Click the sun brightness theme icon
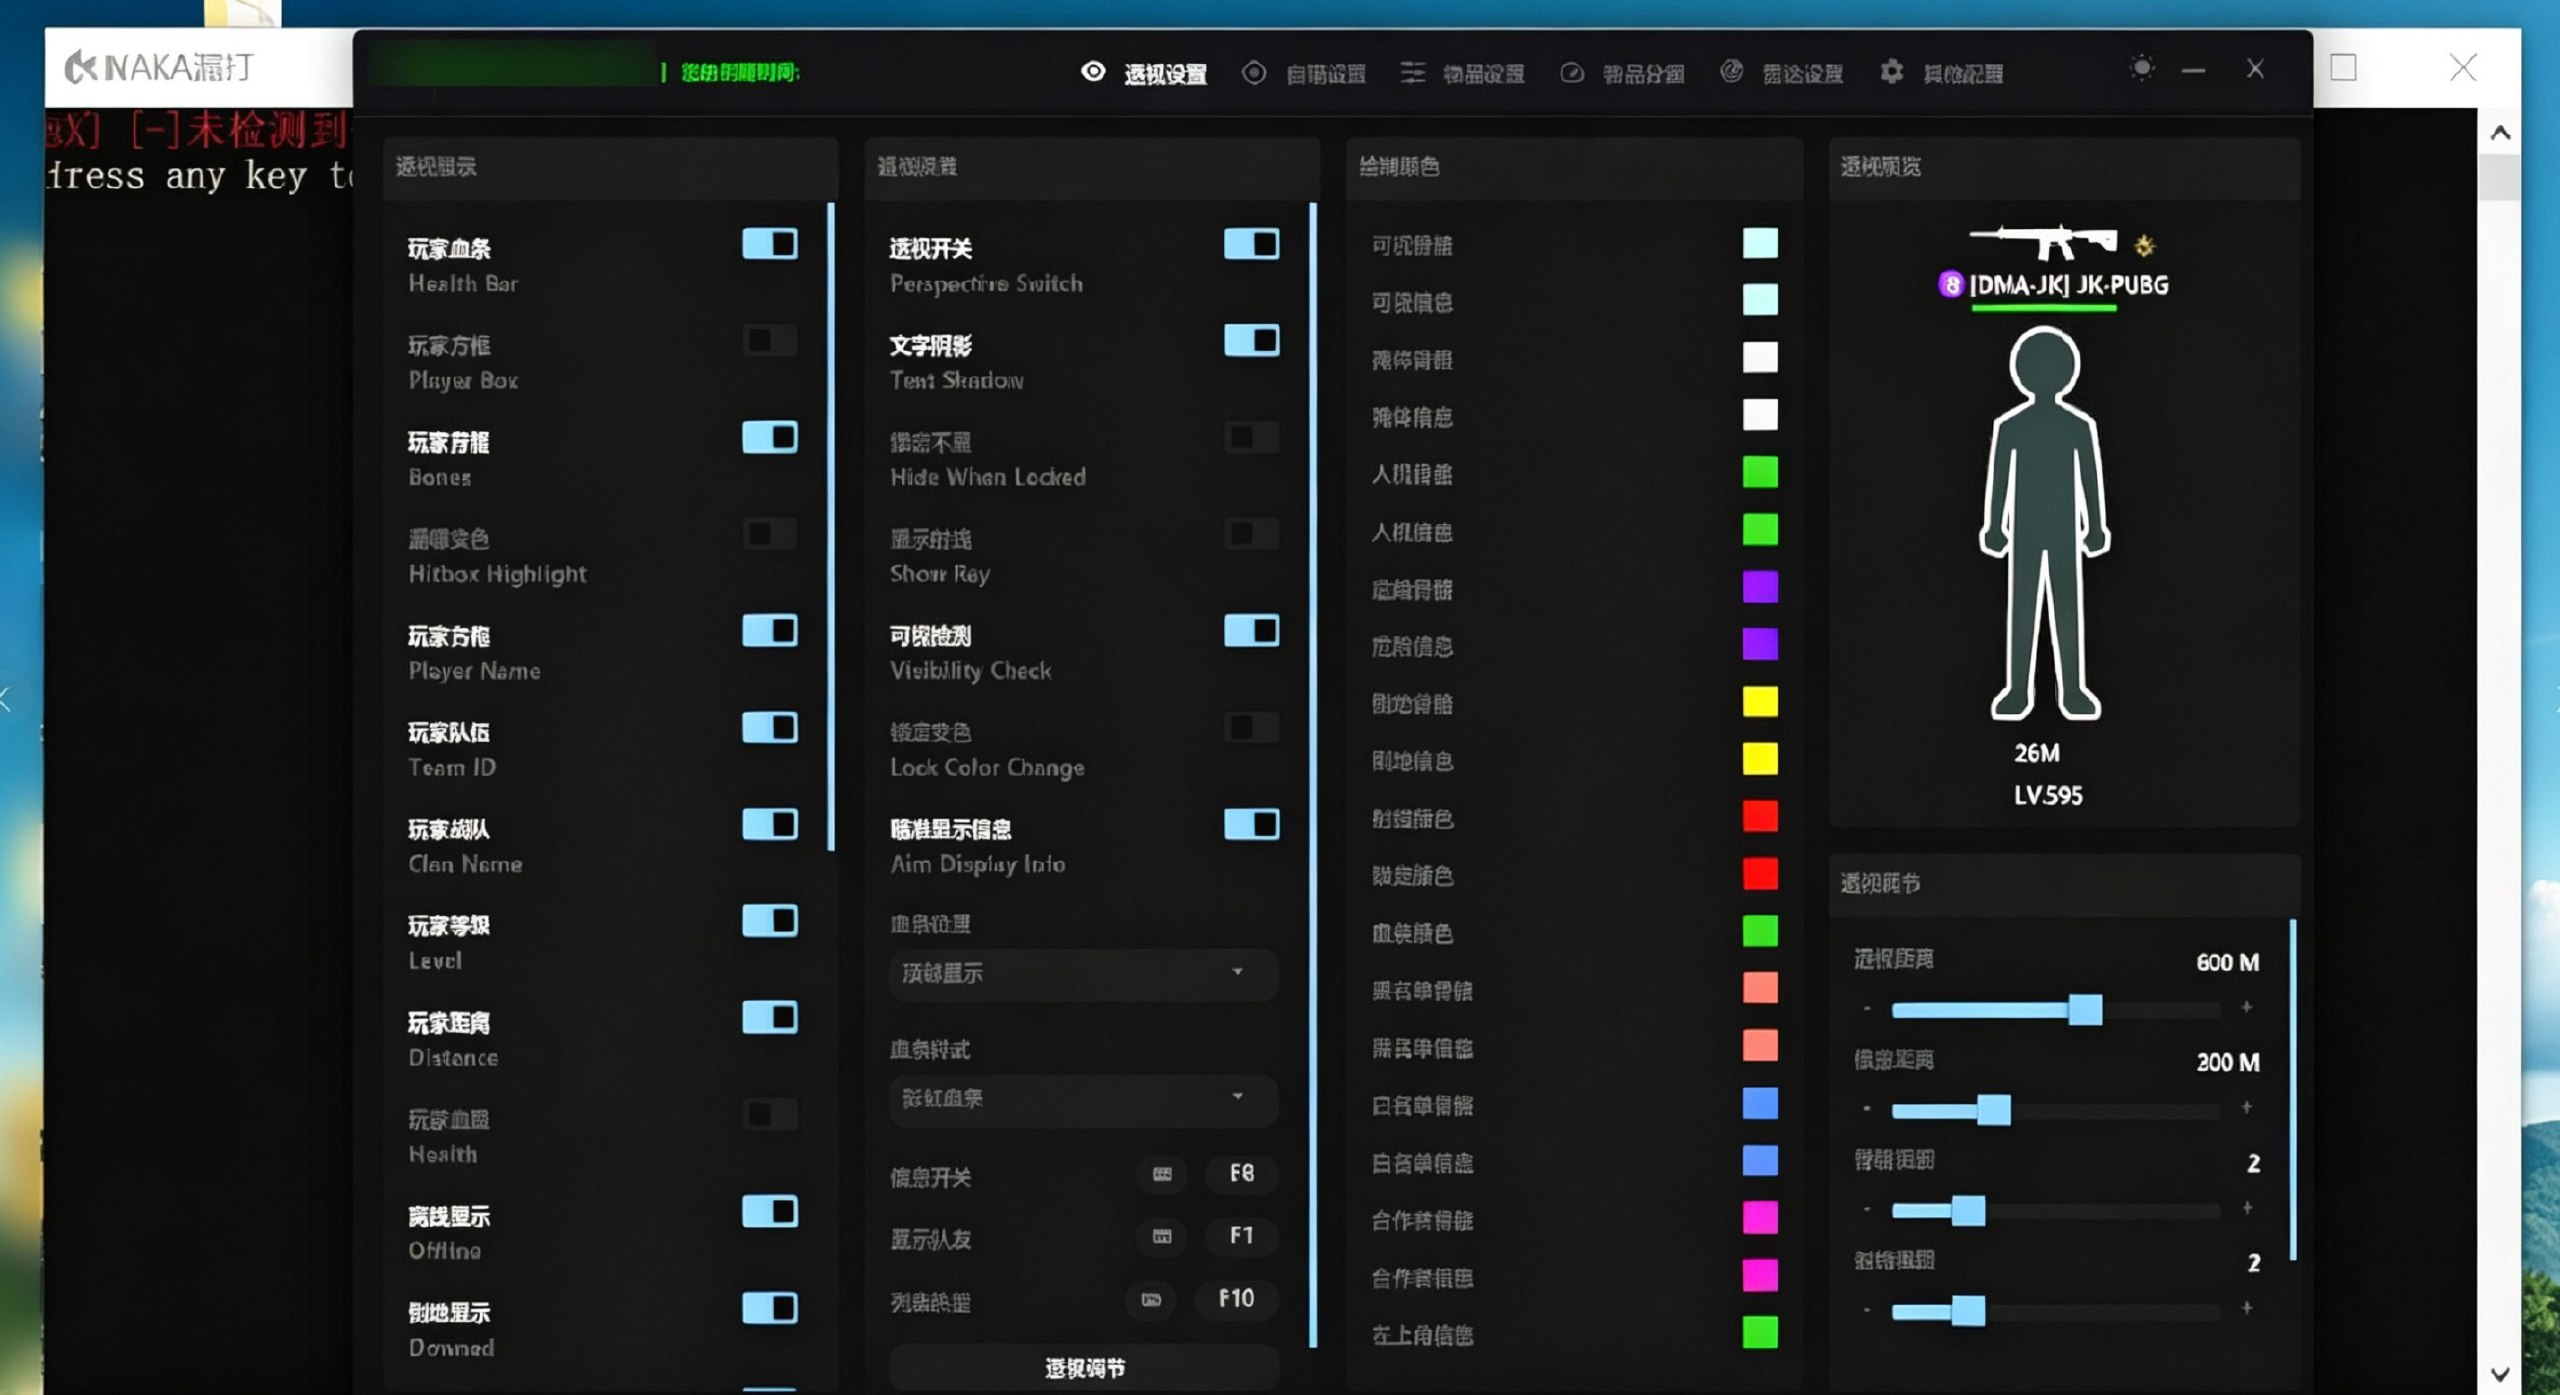 point(2142,69)
